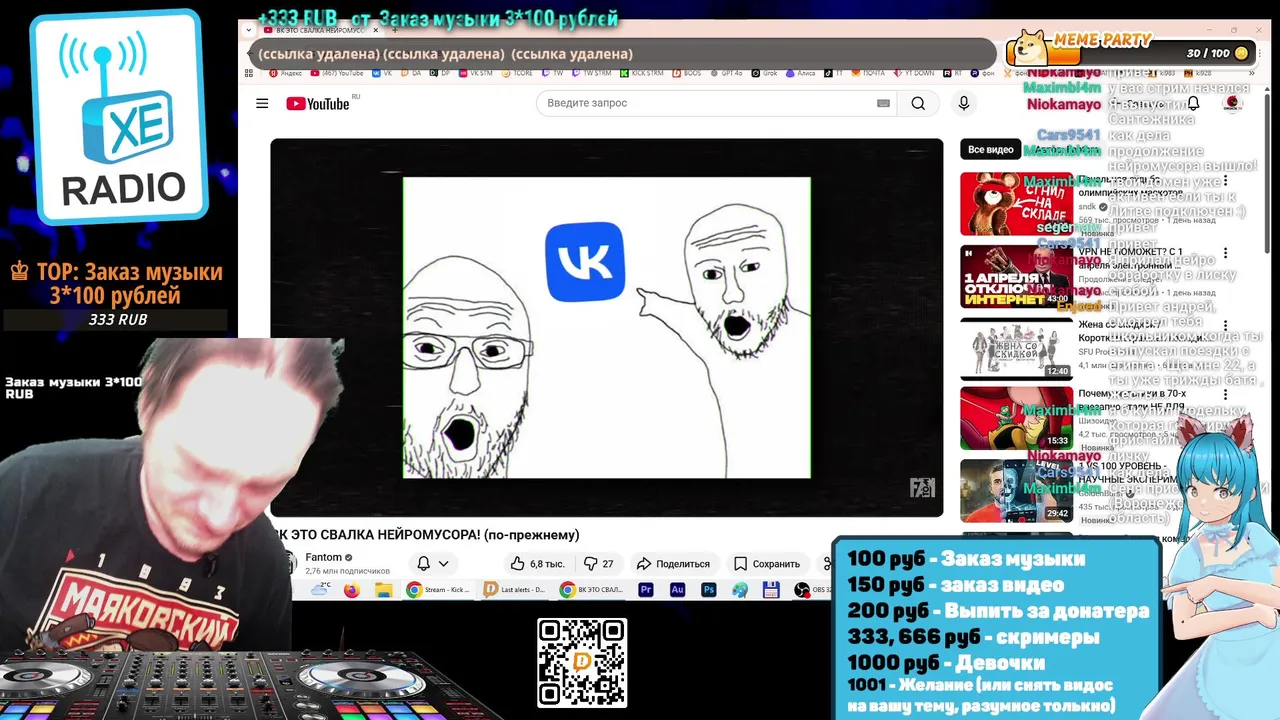This screenshot has height=720, width=1280.
Task: Open the '1 АПРЕЛЯ ОТКЛЮЧАТ ИНТЕРНЕТ' video thumbnail
Action: click(1016, 277)
